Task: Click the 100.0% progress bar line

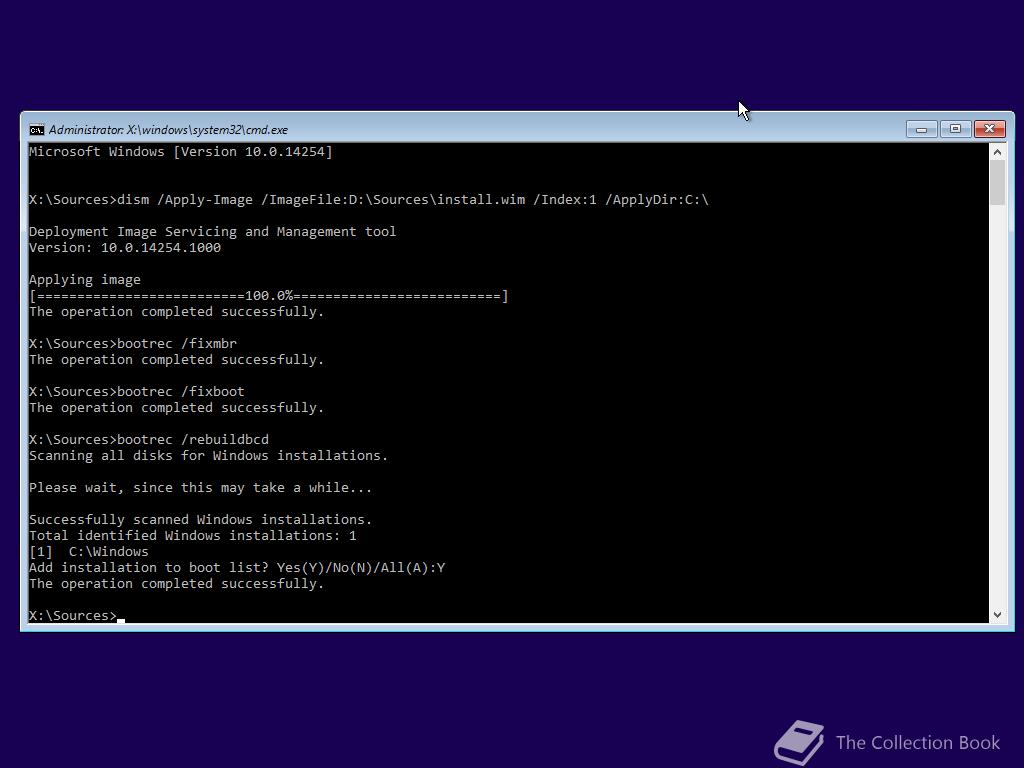Action: (268, 296)
